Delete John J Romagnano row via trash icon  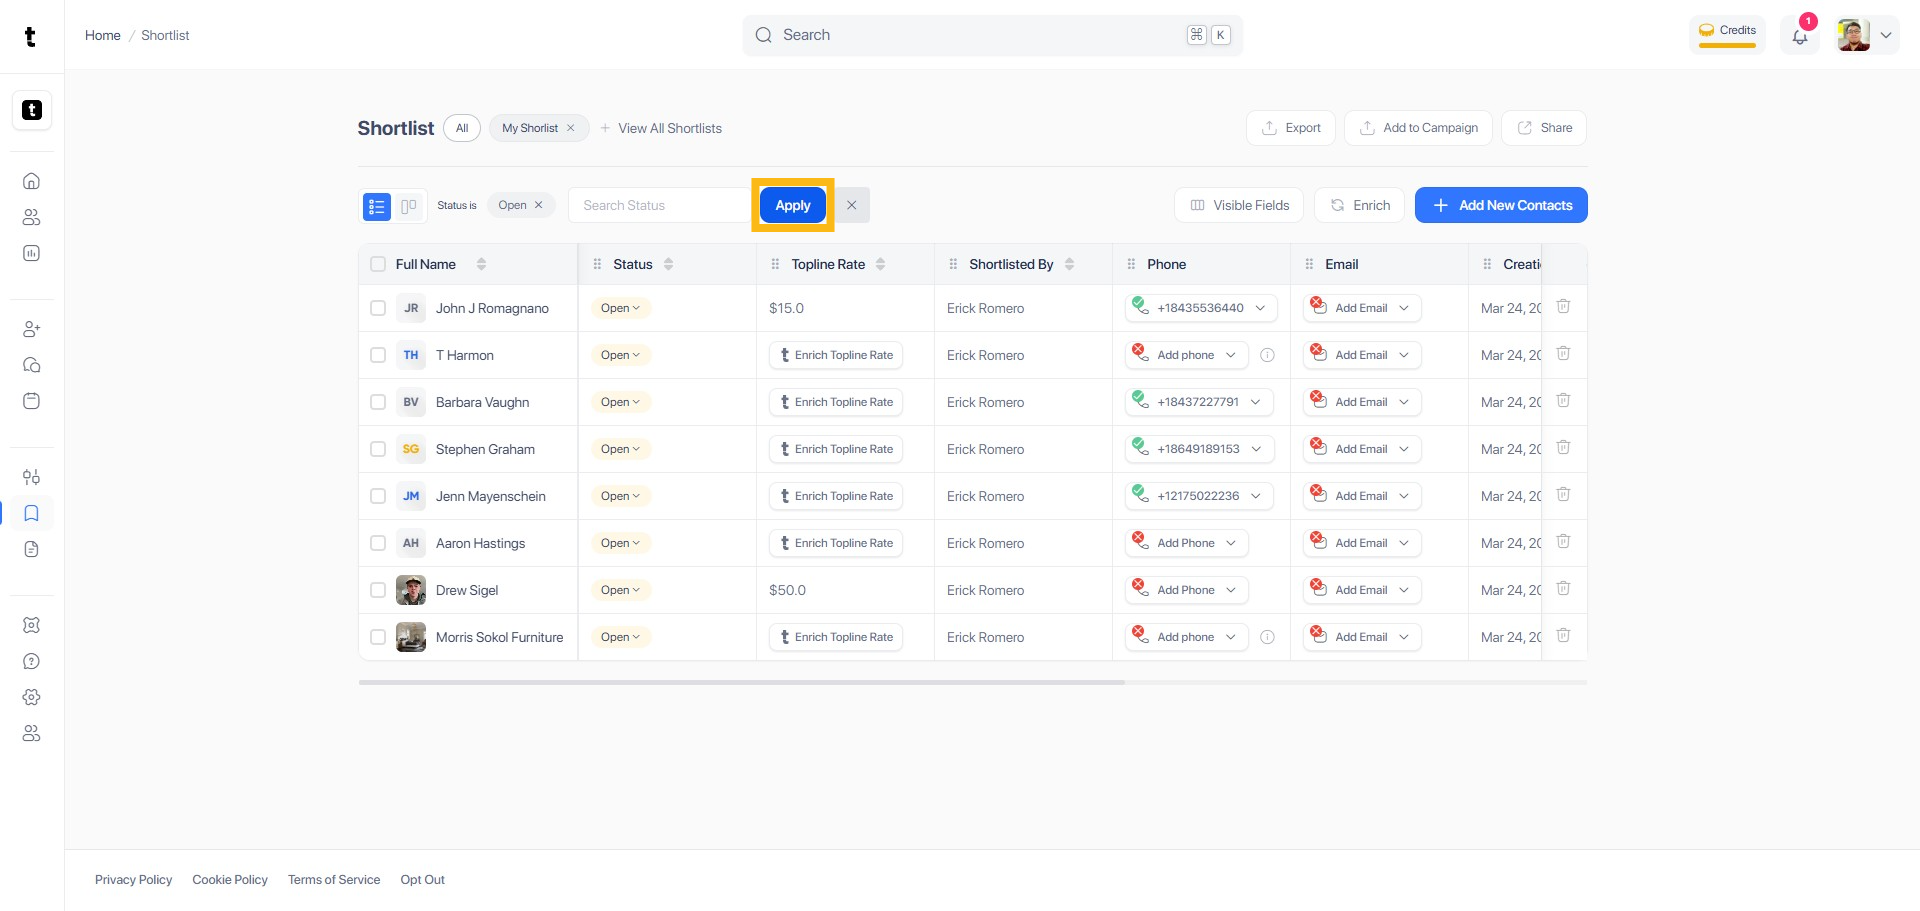1563,307
